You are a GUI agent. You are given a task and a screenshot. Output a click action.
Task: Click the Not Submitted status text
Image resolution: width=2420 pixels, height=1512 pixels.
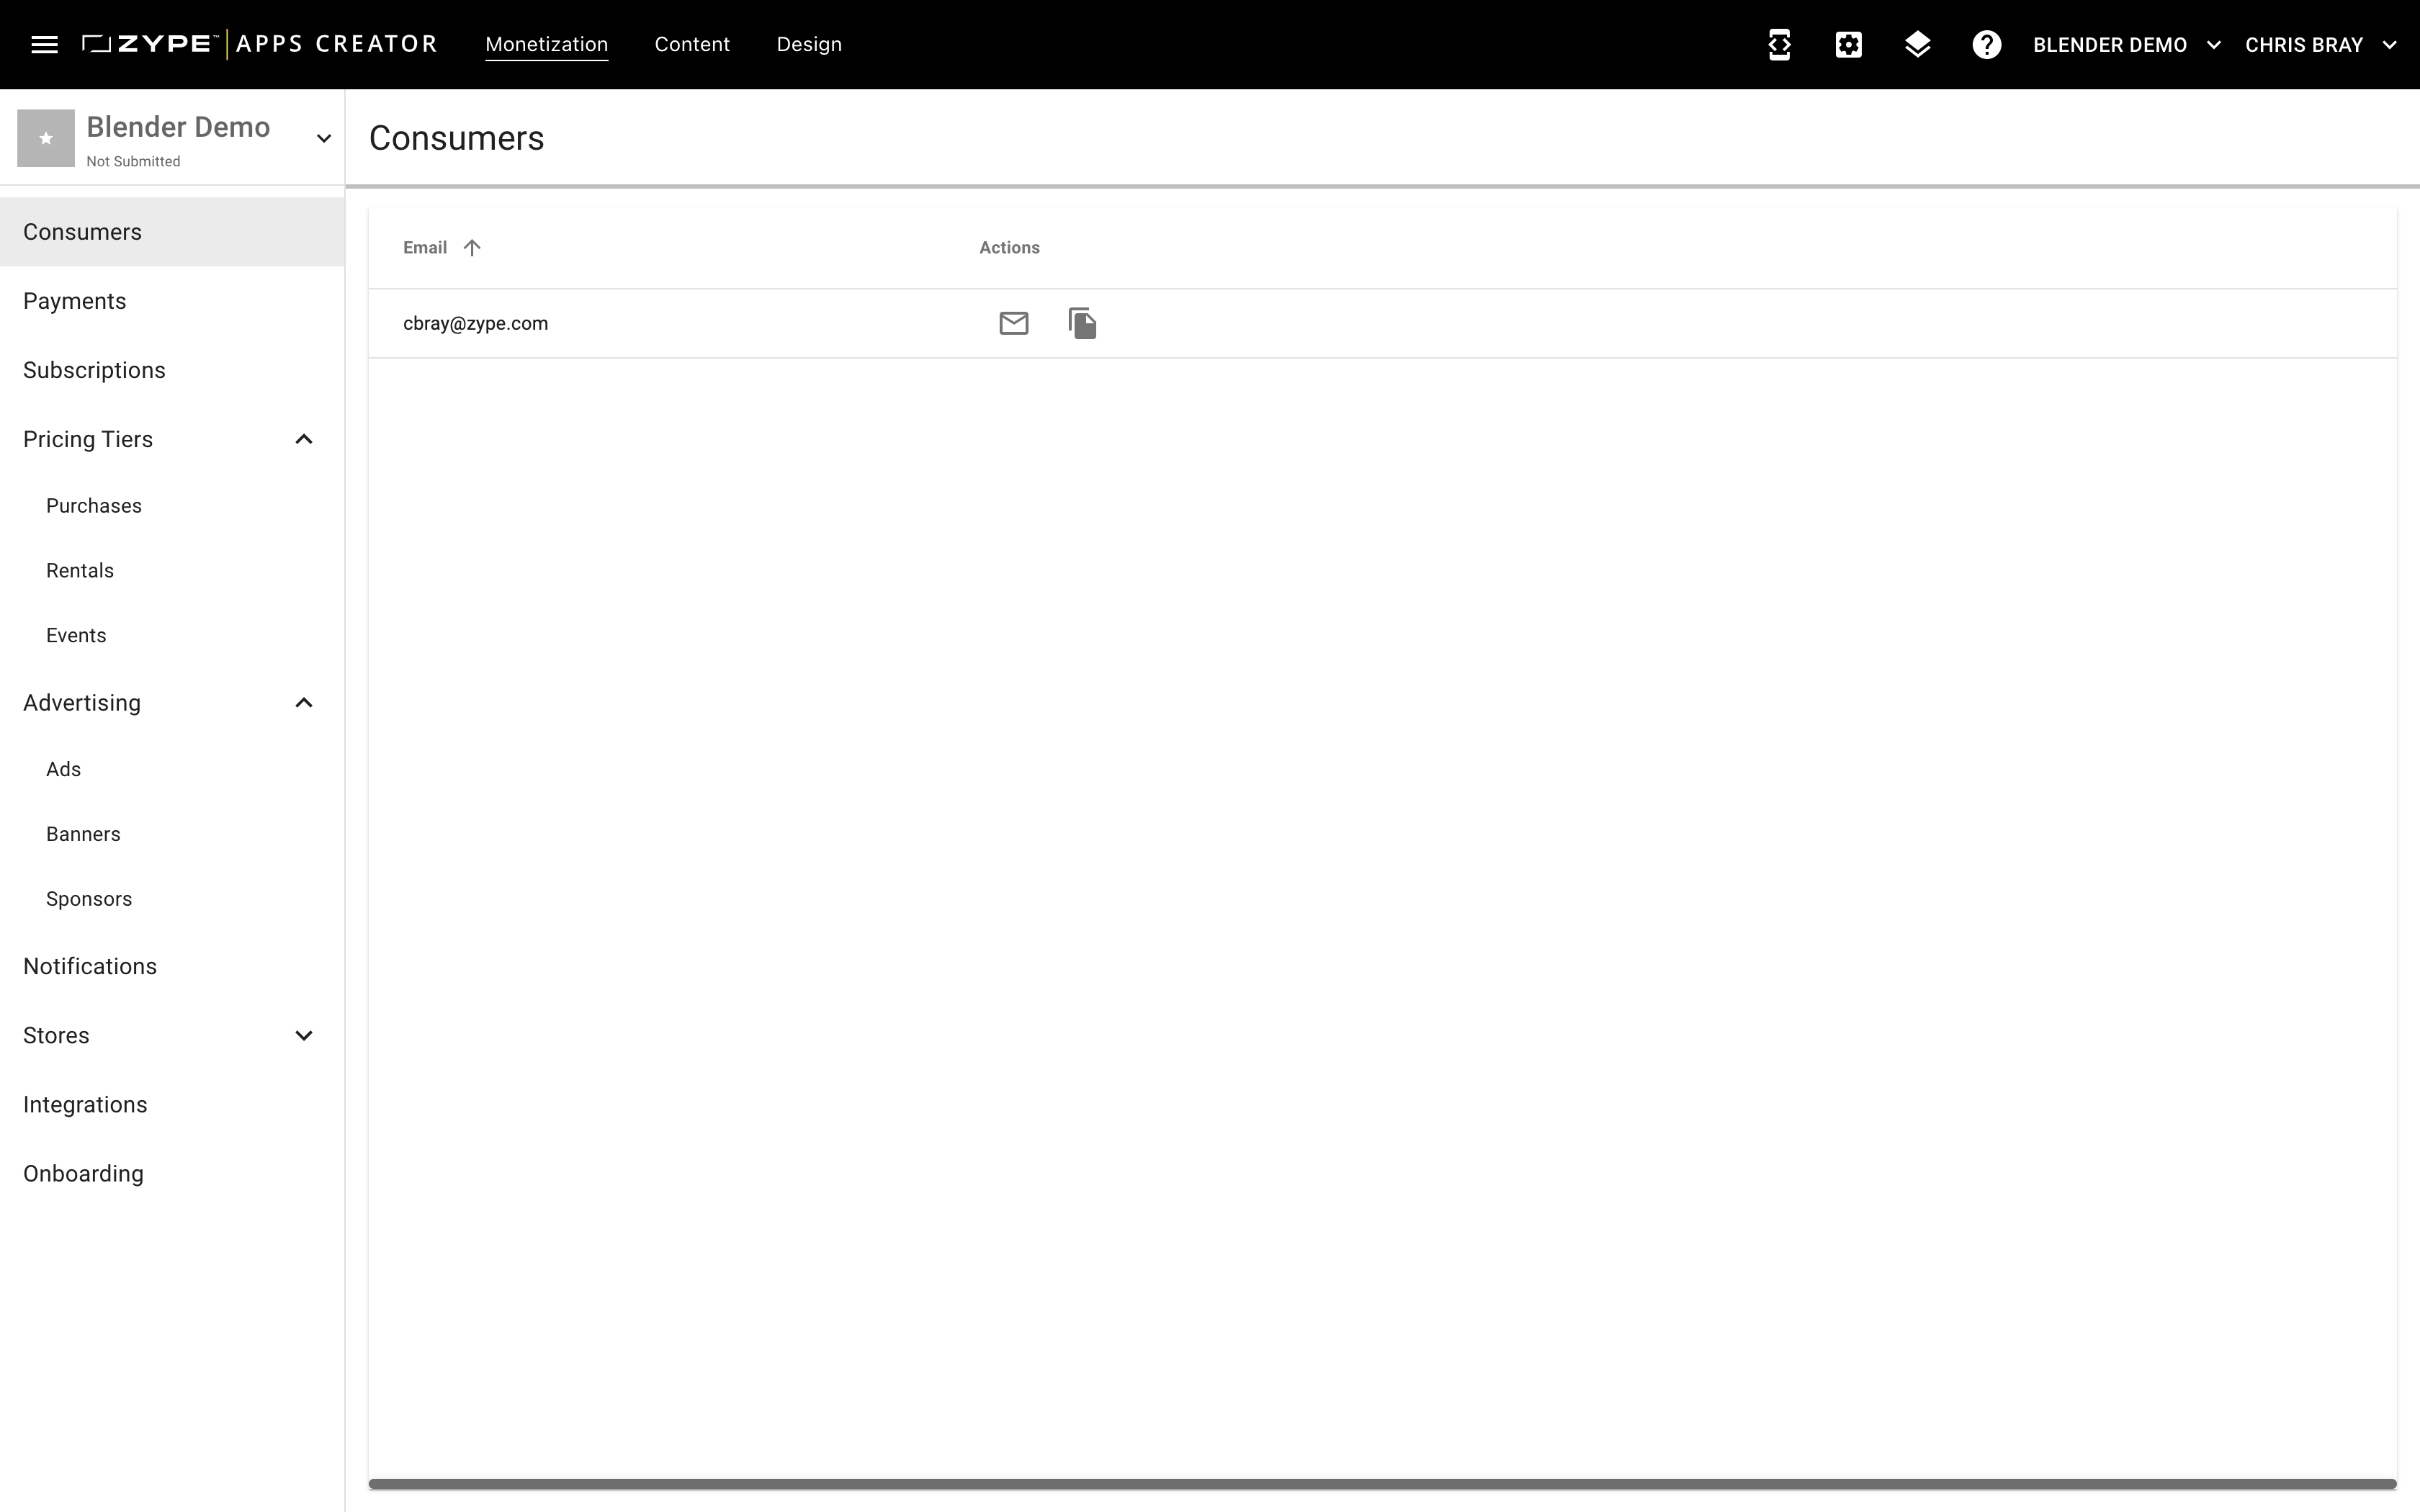pyautogui.click(x=133, y=161)
